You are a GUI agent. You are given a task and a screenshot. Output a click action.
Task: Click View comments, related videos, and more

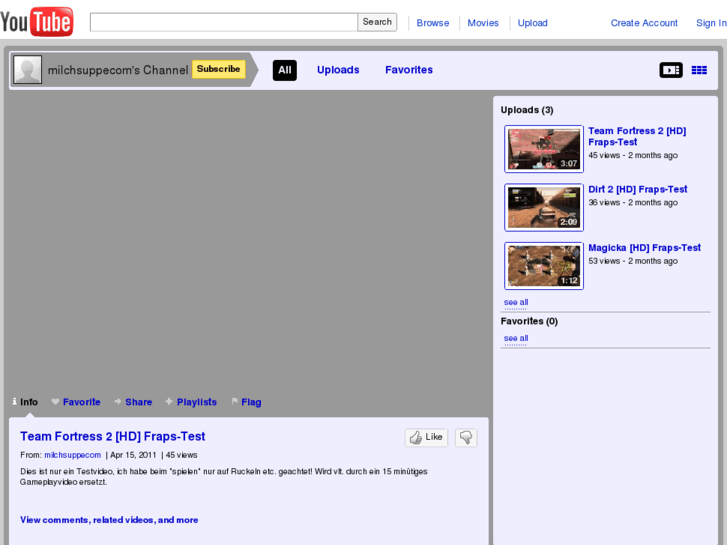coord(109,520)
